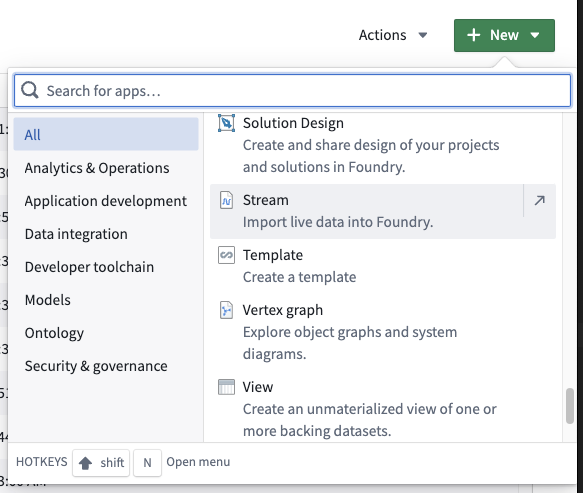Image resolution: width=583 pixels, height=493 pixels.
Task: Select Data integration category
Action: pyautogui.click(x=106, y=234)
